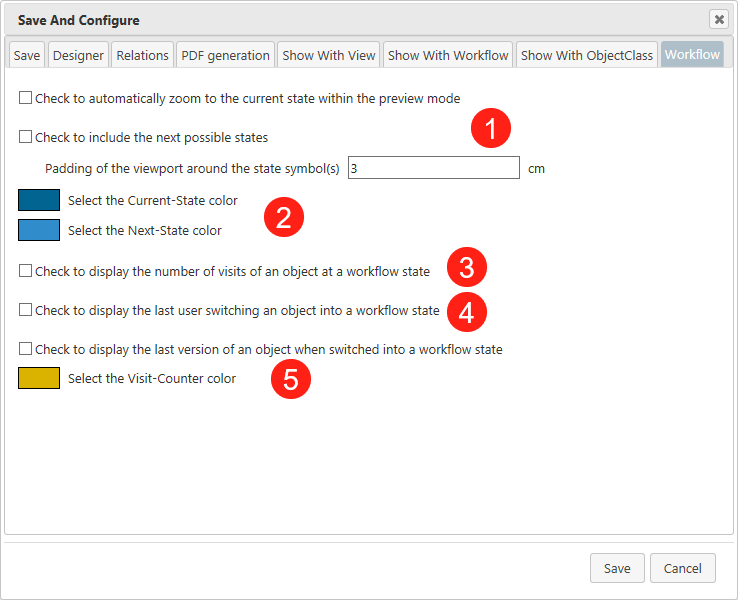The image size is (738, 600).
Task: Open the Show With View tab
Action: [329, 55]
